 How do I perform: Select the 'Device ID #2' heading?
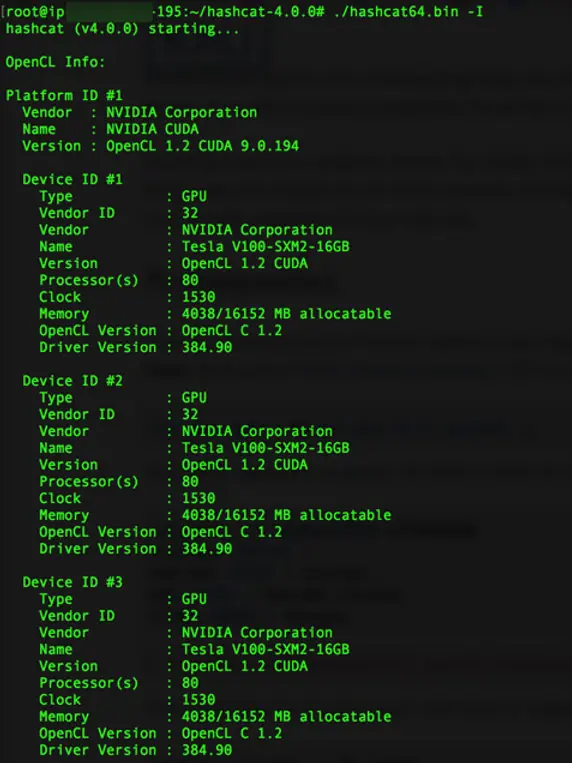coord(73,381)
